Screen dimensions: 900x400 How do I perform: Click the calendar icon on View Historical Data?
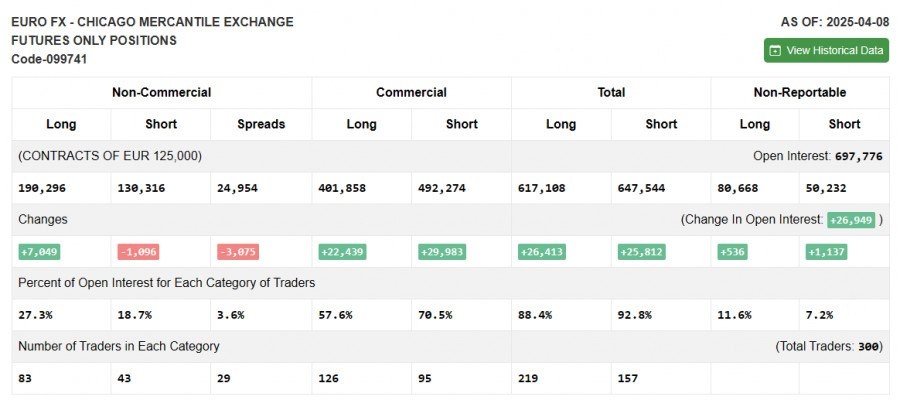coord(775,51)
